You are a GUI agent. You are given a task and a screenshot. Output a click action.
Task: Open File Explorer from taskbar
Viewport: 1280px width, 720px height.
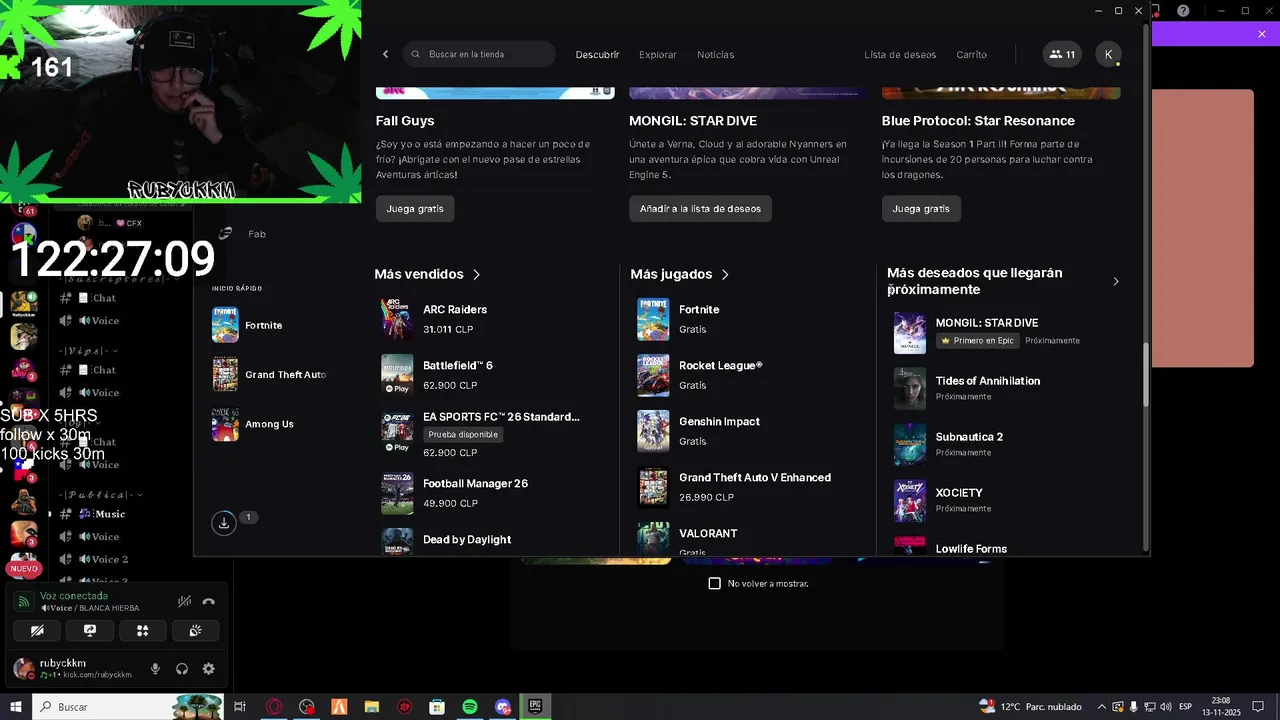coord(371,707)
